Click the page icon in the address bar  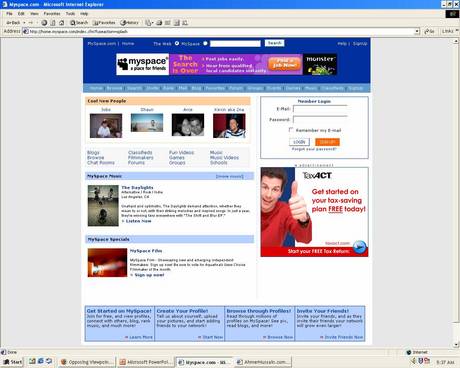coord(25,31)
